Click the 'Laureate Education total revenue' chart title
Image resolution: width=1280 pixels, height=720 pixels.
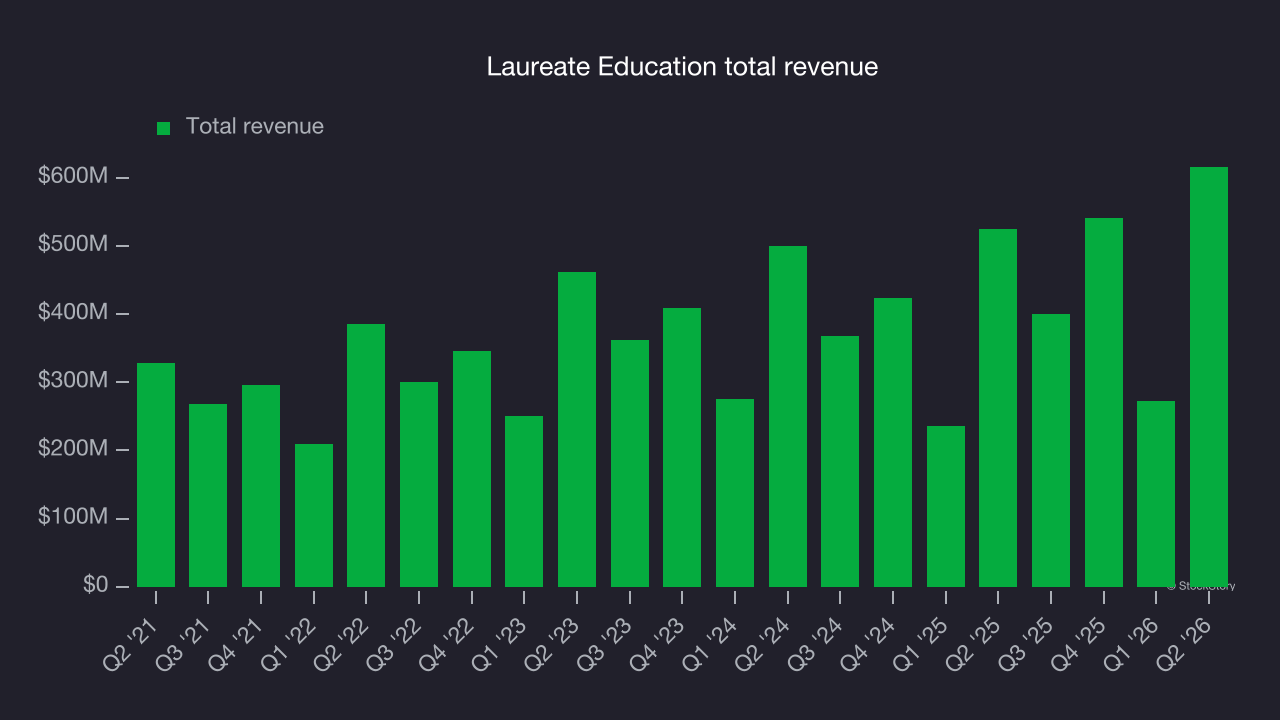[x=682, y=67]
